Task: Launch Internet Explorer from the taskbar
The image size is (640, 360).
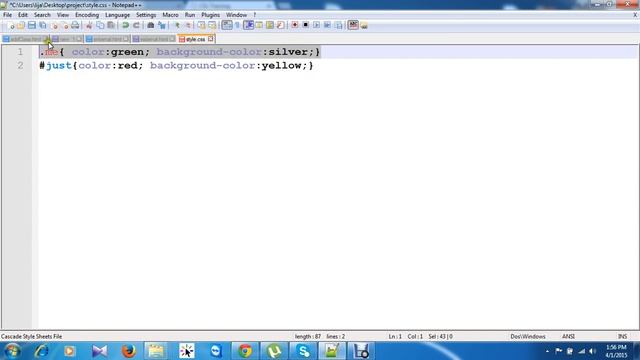Action: [41, 351]
